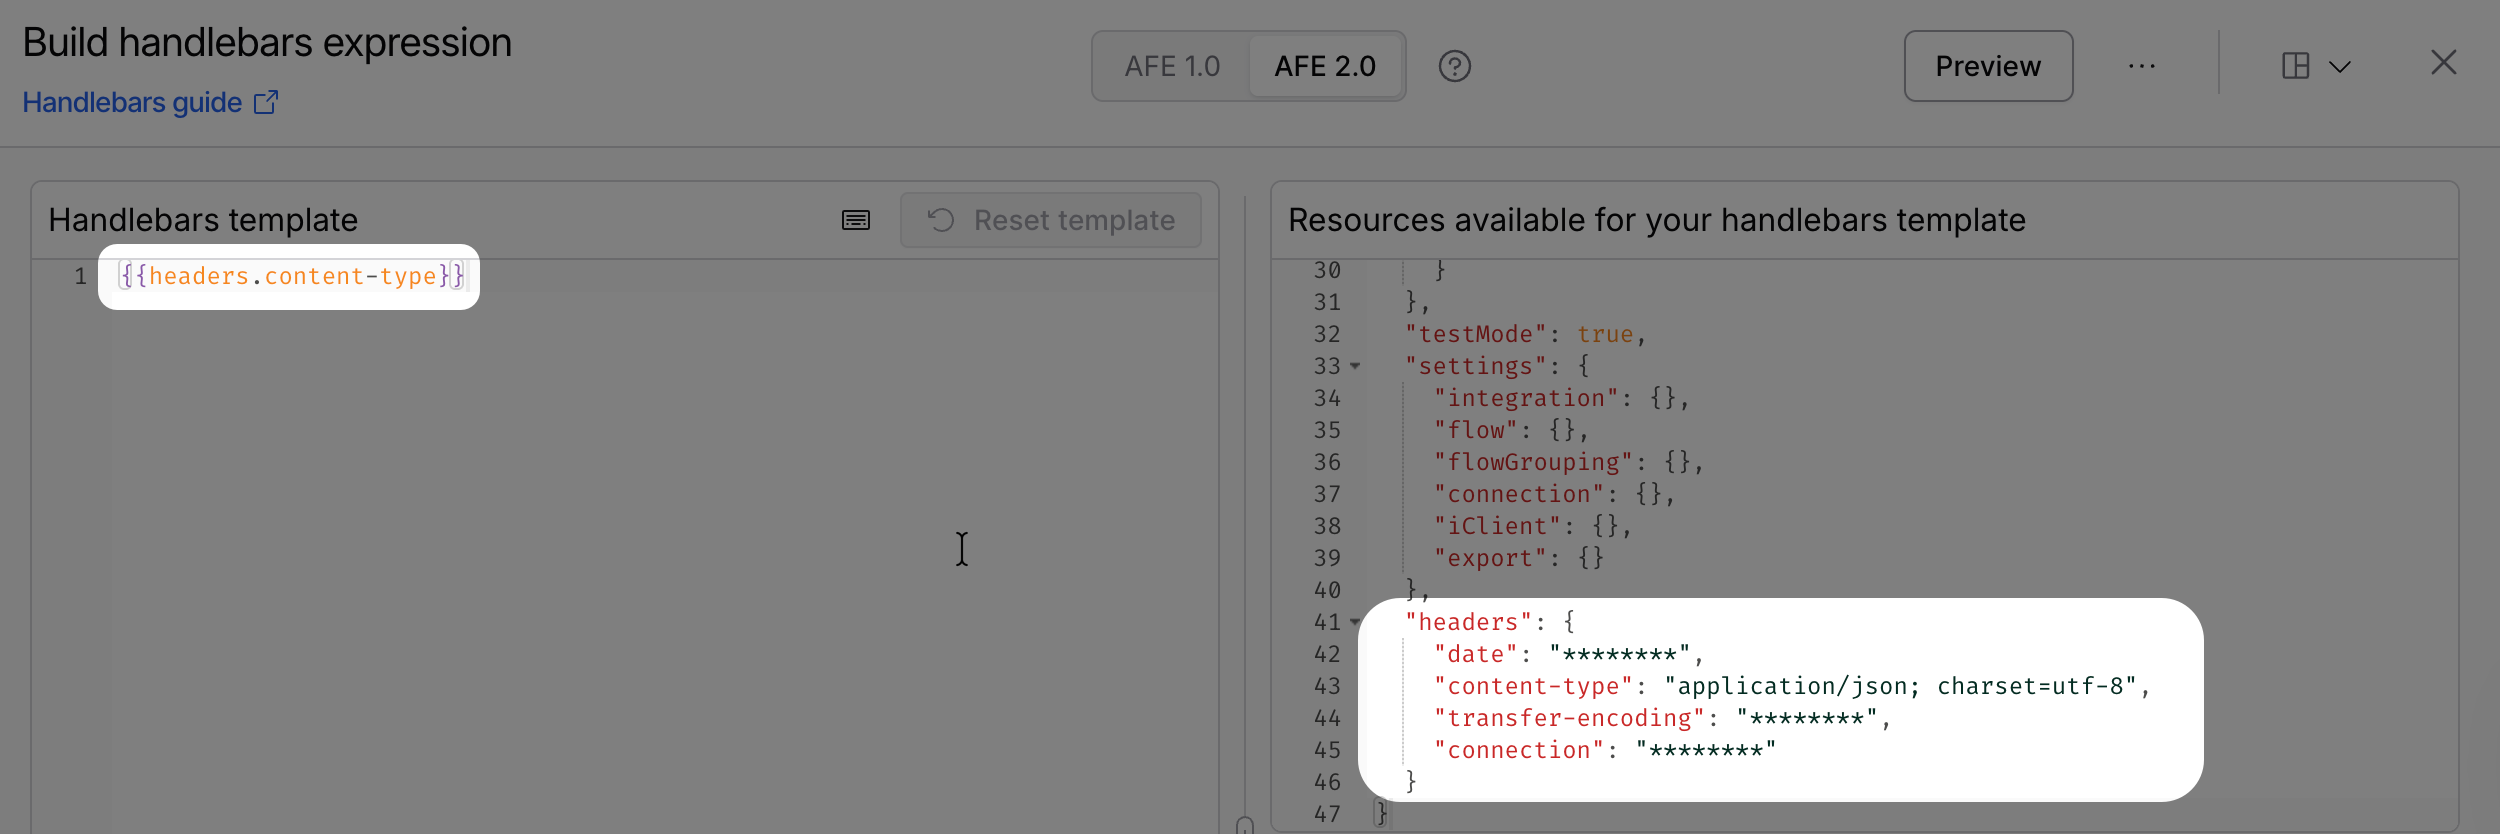The width and height of the screenshot is (2500, 834).
Task: Click line number 47 in resources gutter
Action: coord(1327,814)
